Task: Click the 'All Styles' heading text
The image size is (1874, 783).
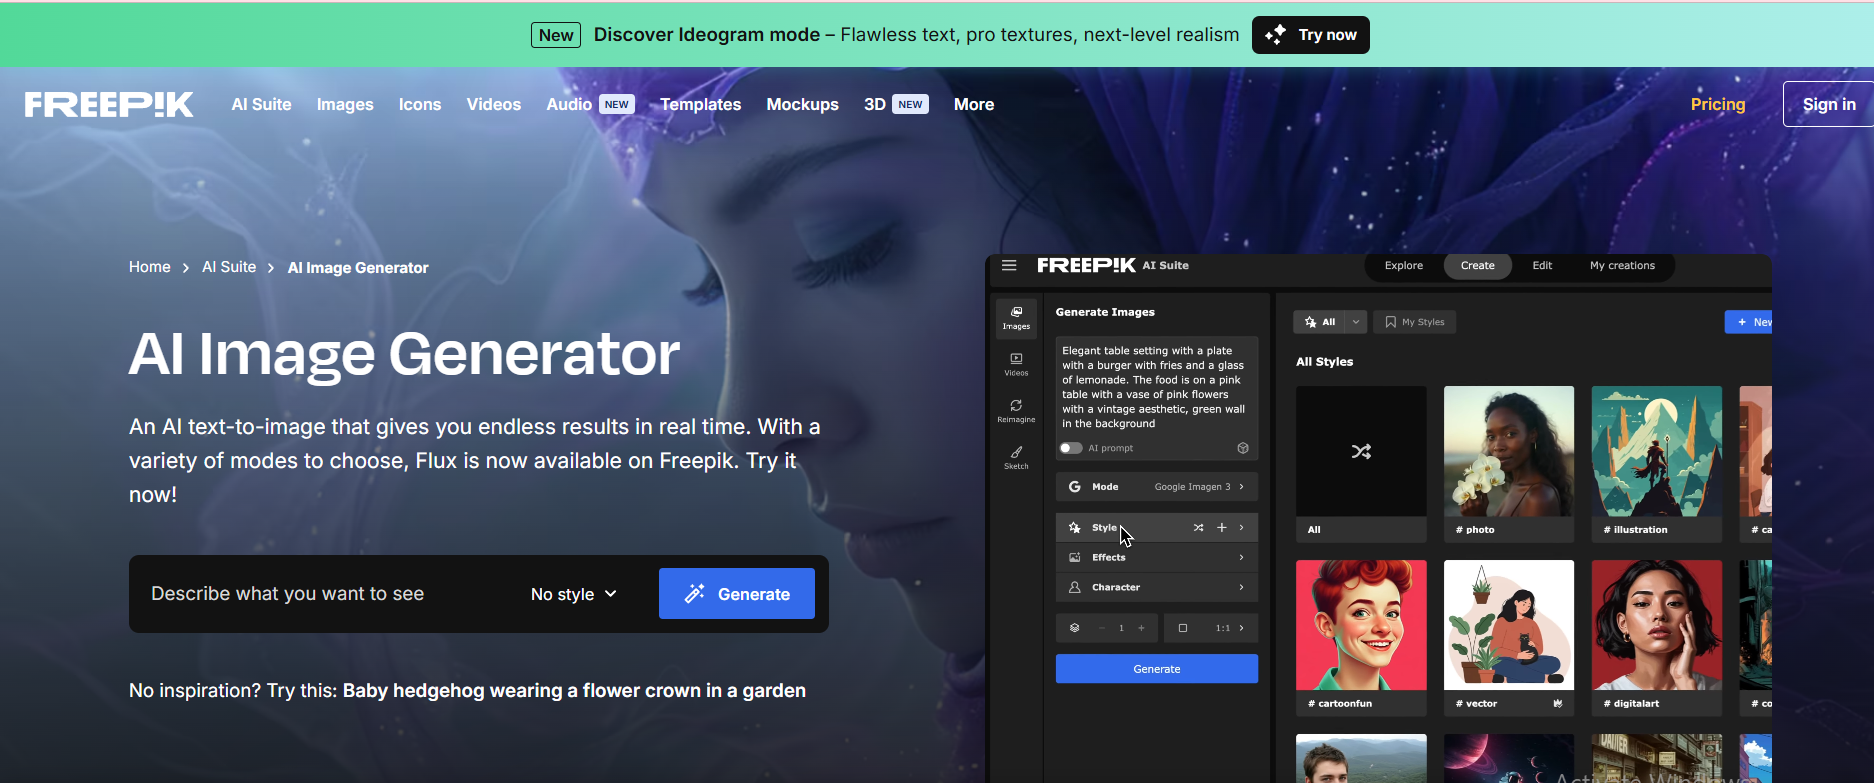Action: (x=1324, y=362)
